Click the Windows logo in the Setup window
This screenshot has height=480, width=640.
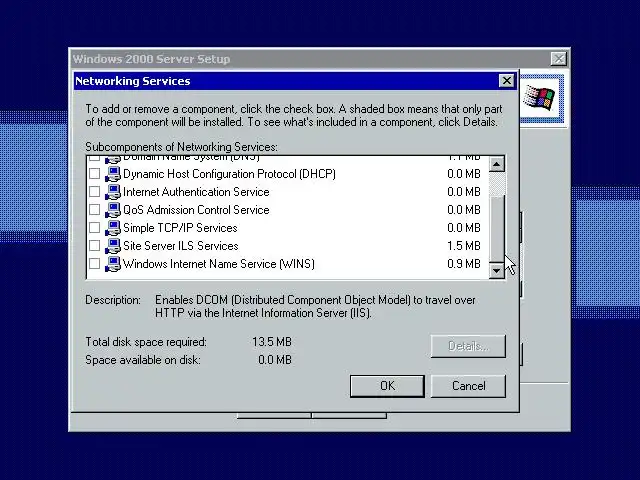tap(540, 97)
